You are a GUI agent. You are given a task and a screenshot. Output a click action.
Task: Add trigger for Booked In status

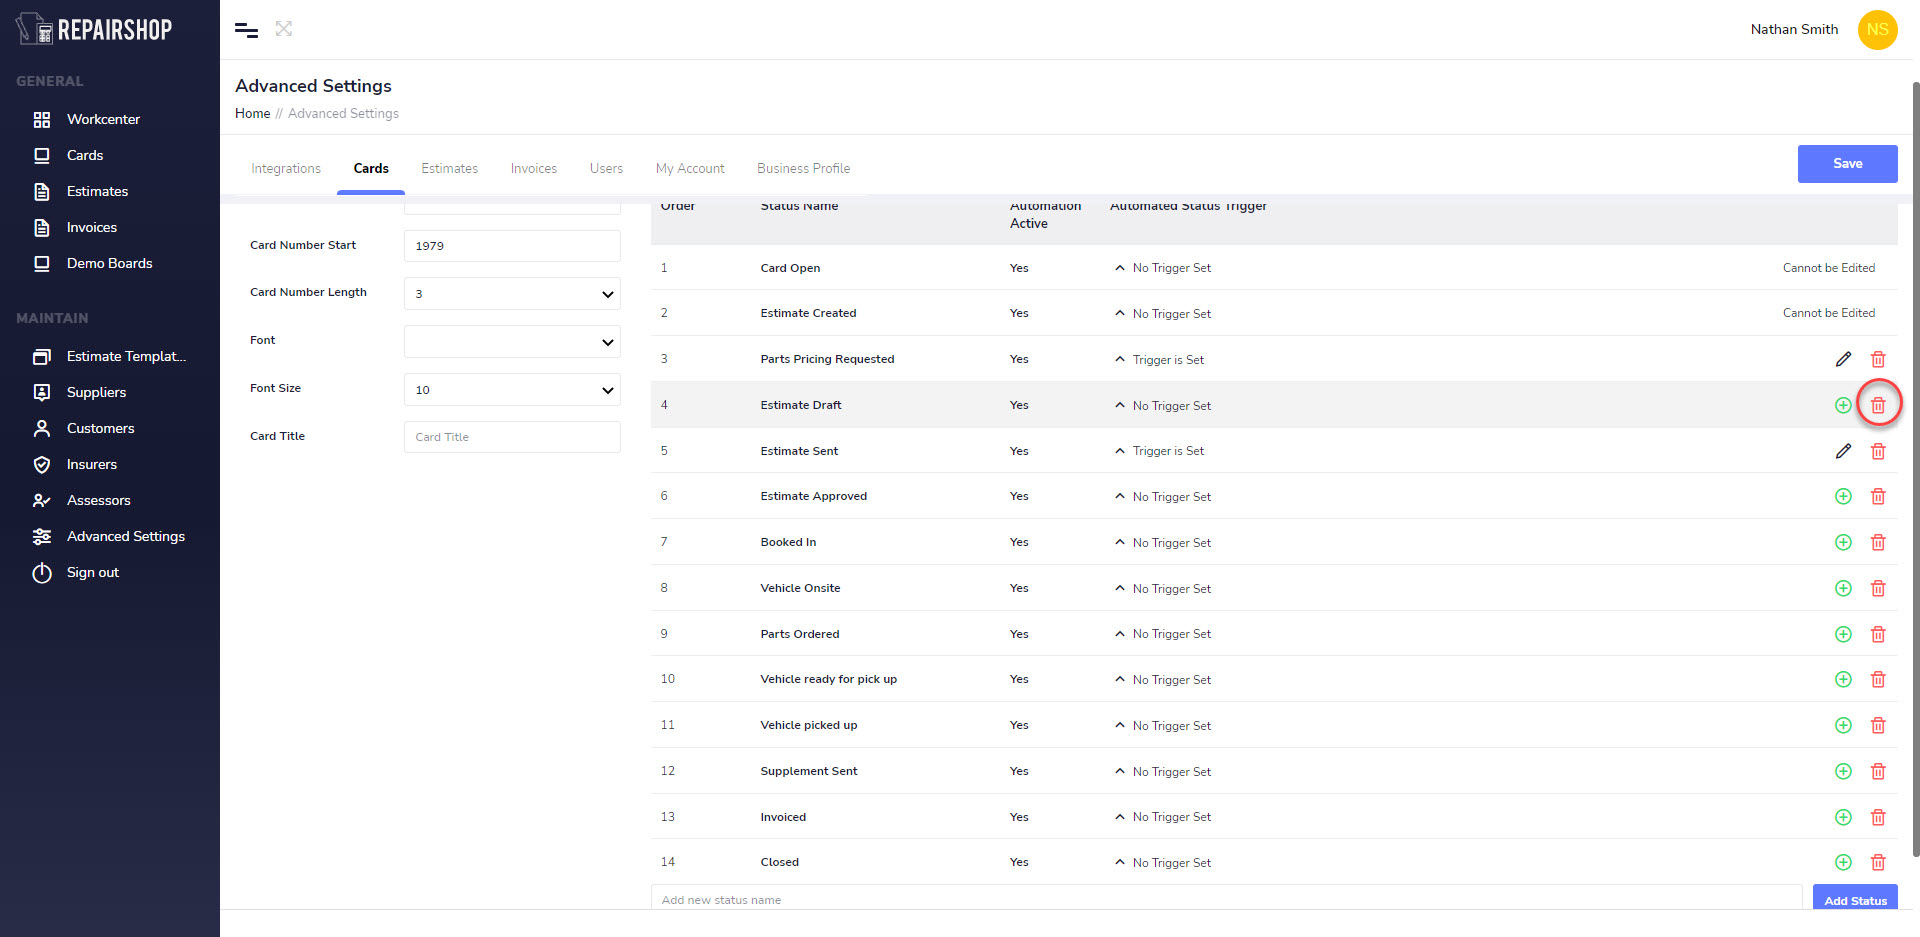tap(1843, 542)
